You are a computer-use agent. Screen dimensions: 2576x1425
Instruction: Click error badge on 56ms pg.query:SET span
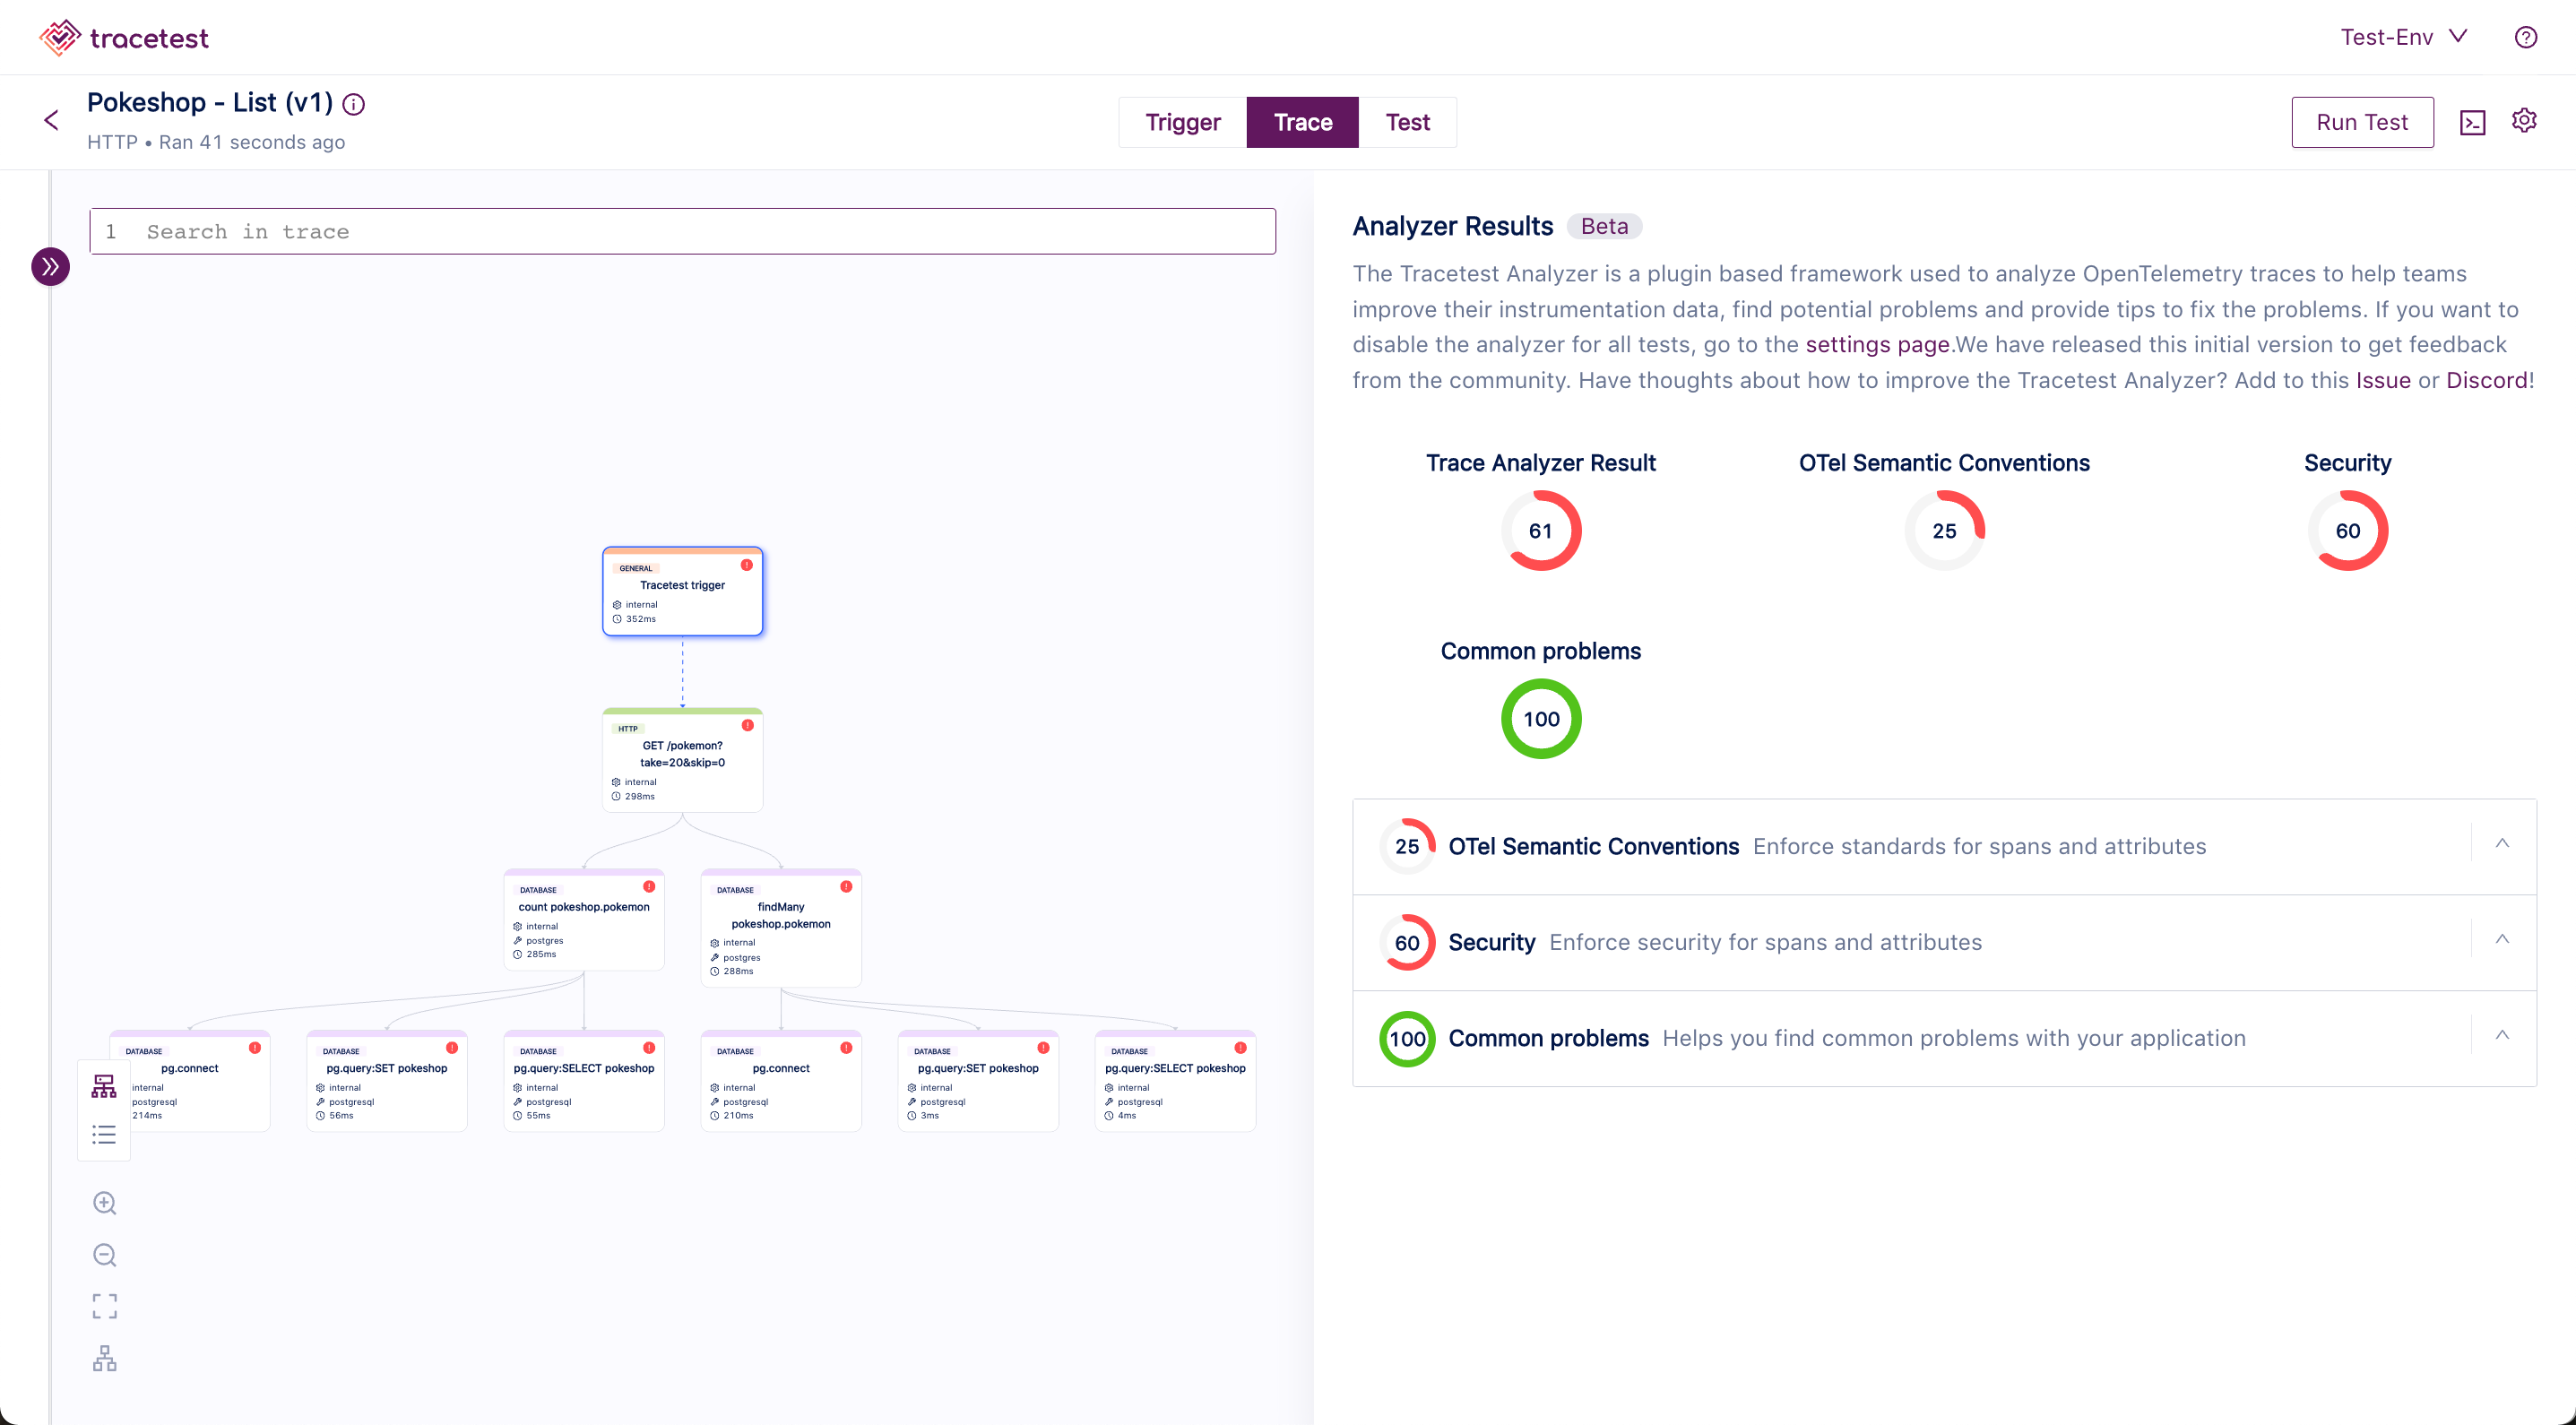[x=452, y=1047]
